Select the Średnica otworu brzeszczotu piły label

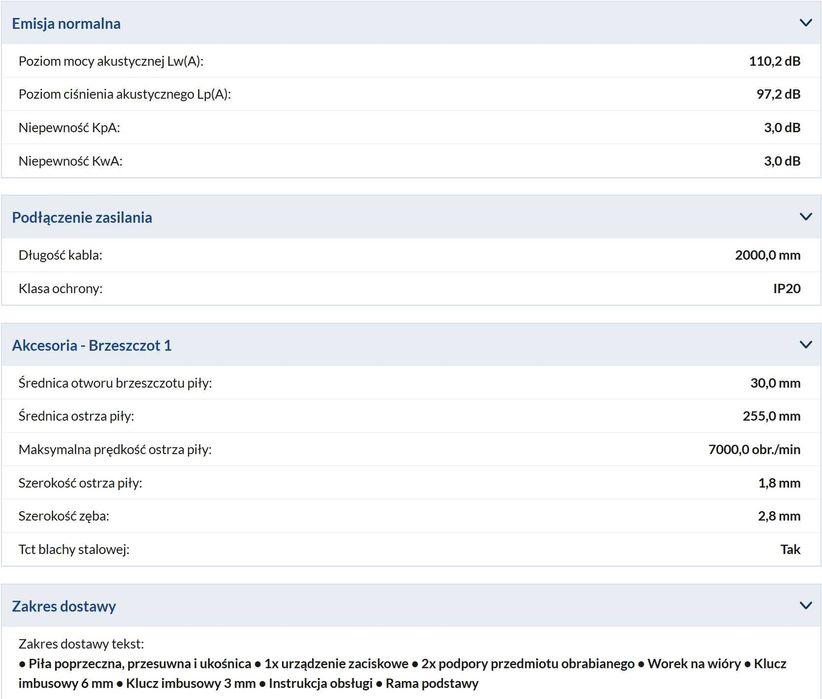tap(115, 383)
